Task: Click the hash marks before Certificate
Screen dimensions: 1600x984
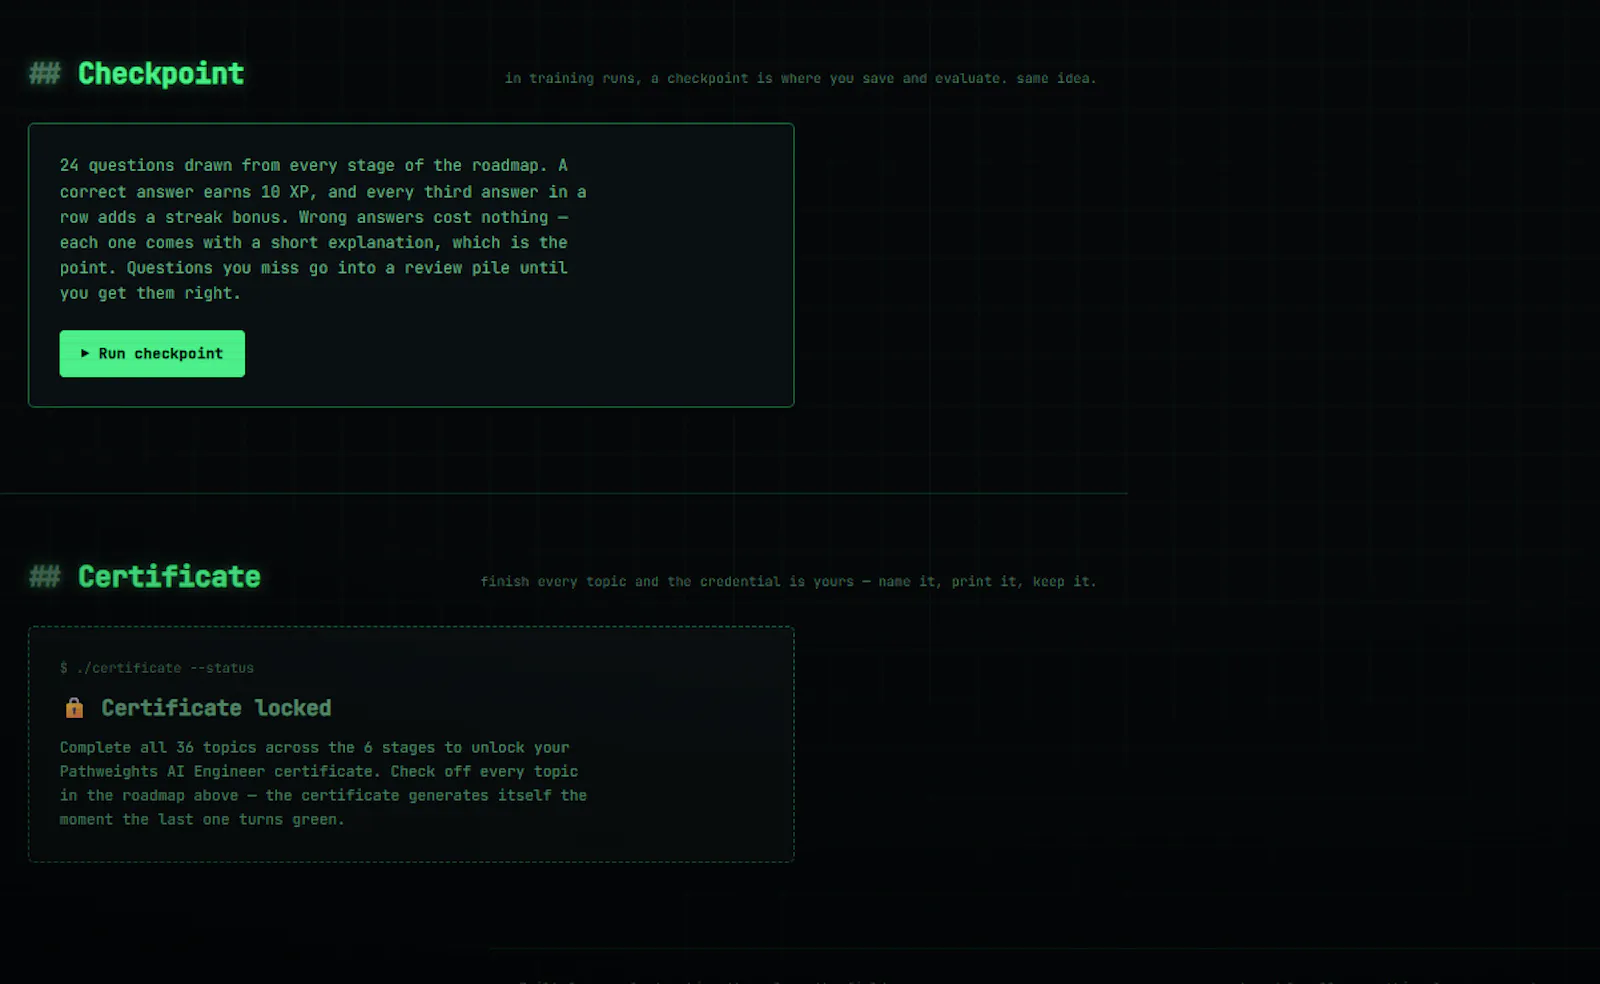Action: 45,577
